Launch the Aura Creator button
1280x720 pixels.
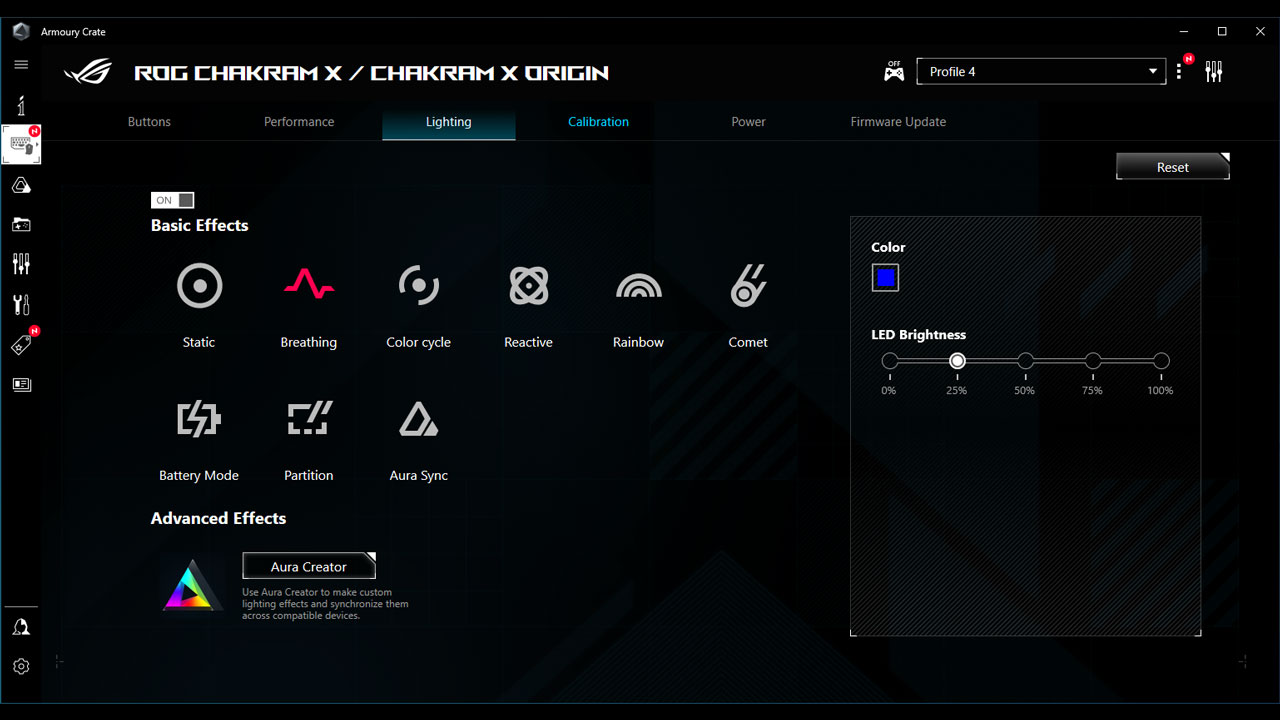(x=309, y=566)
